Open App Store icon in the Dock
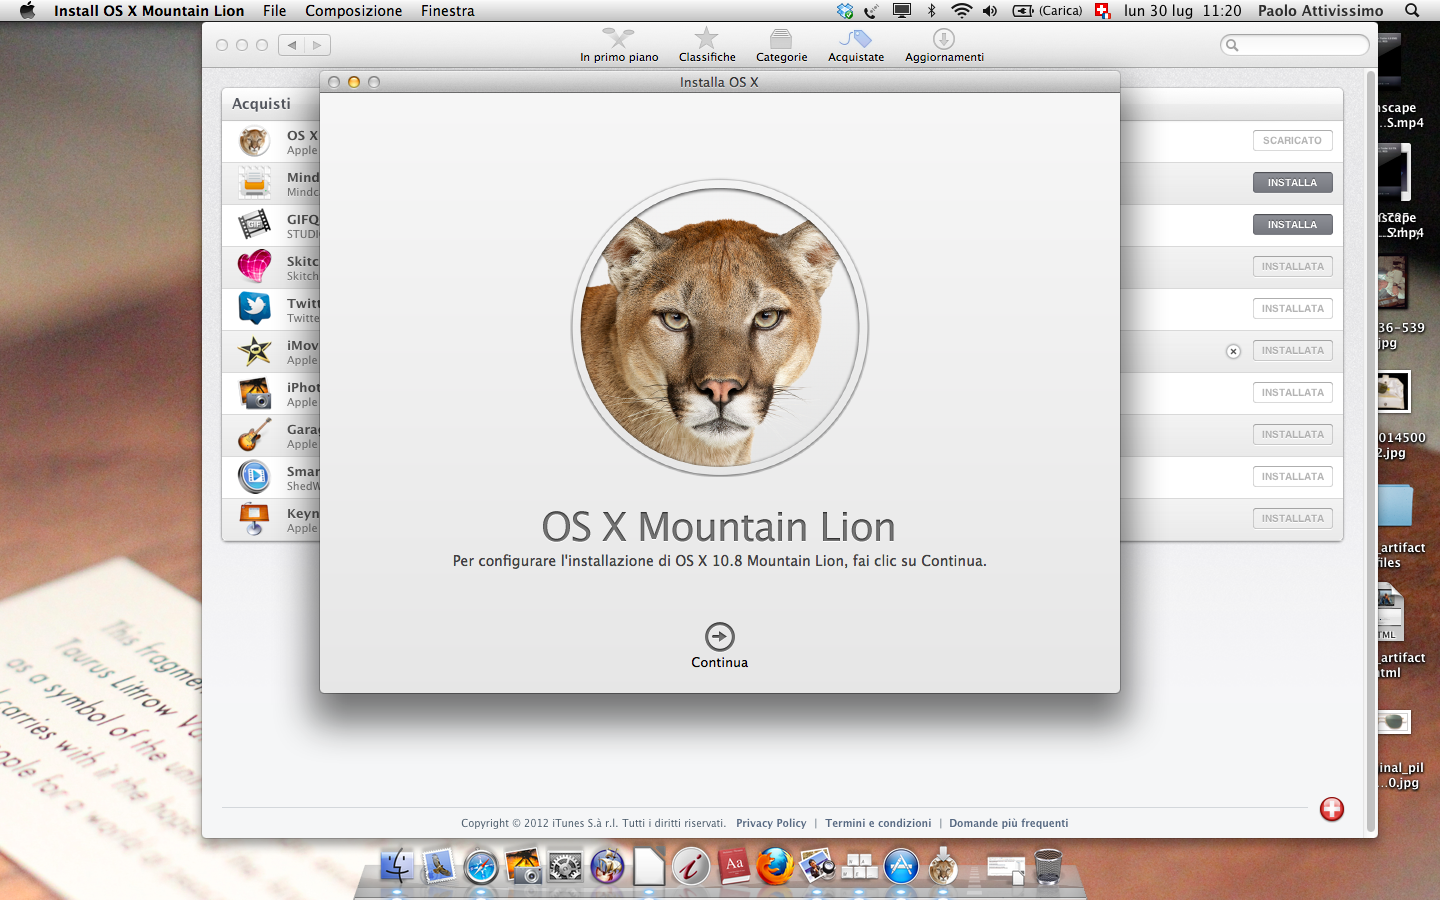This screenshot has height=900, width=1440. coord(901,866)
